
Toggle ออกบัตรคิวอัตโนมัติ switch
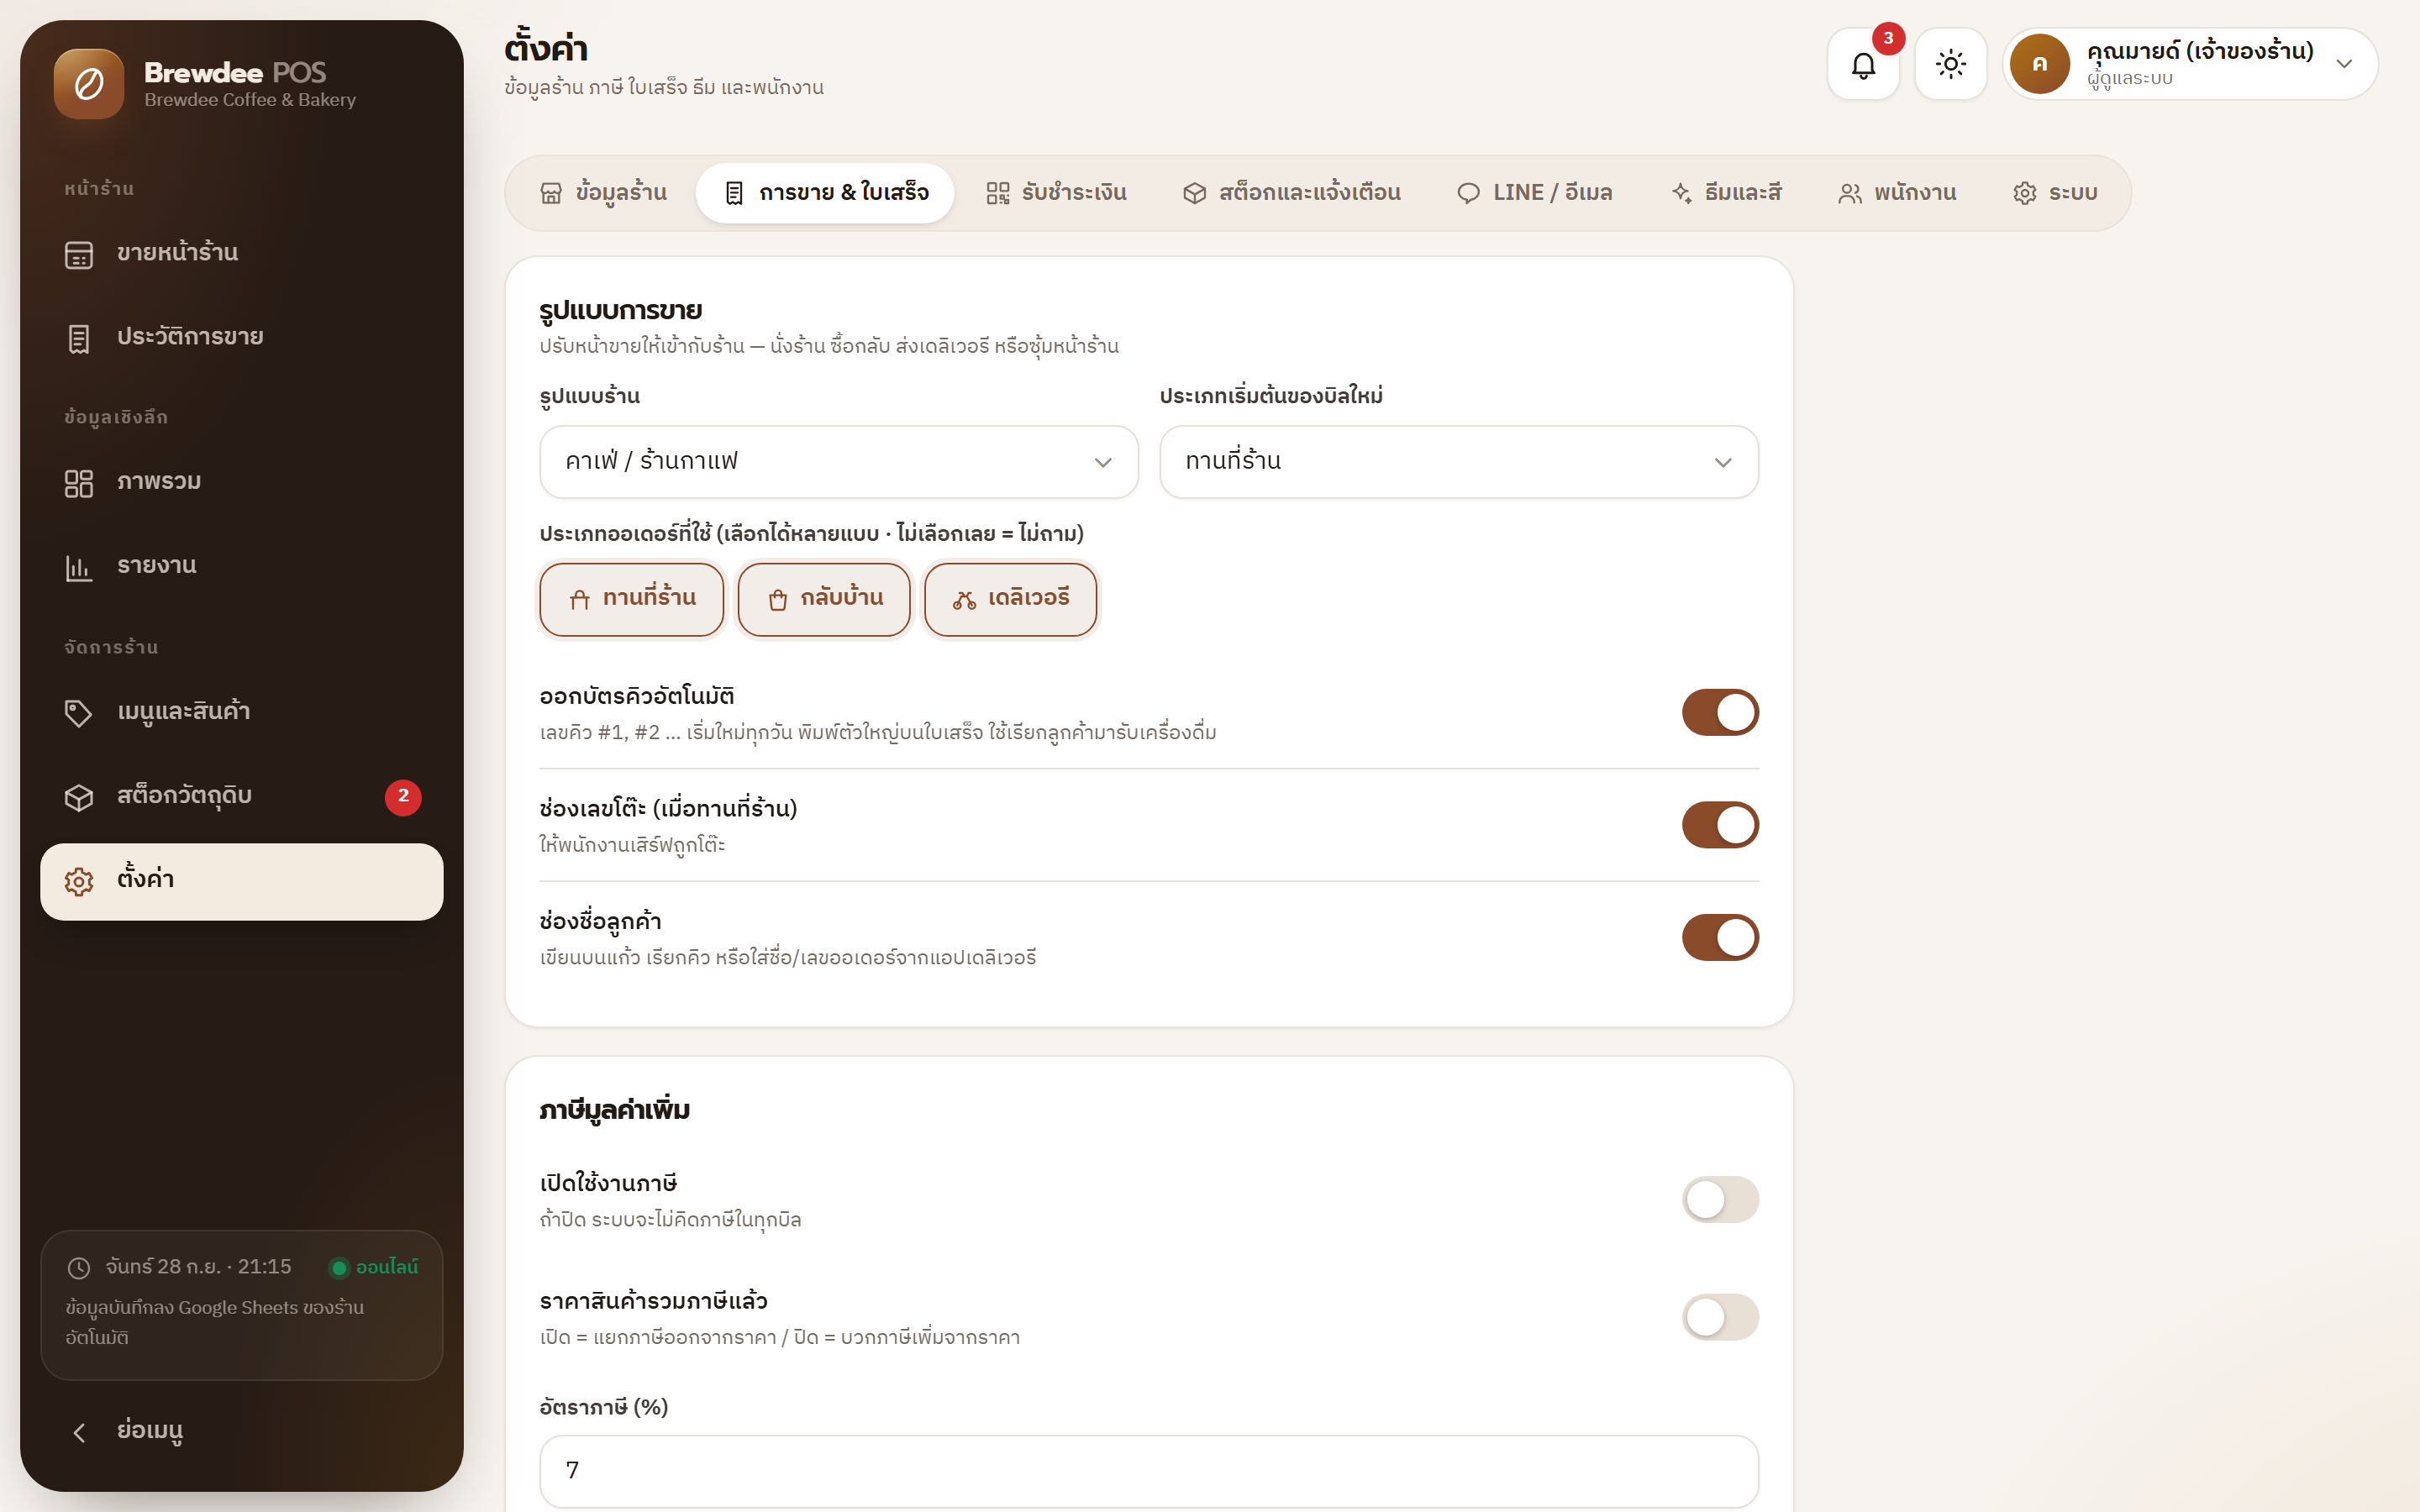[1720, 712]
